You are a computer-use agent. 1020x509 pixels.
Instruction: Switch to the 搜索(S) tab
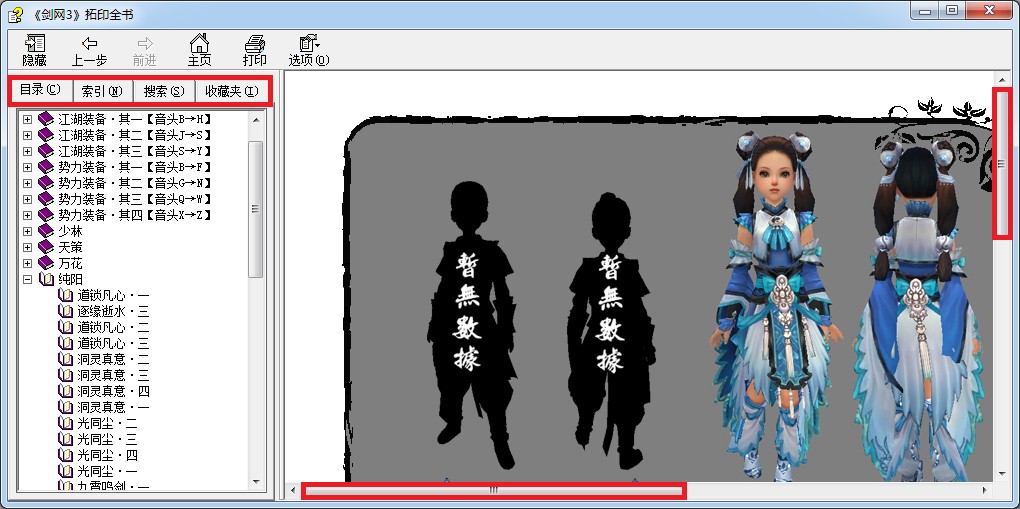(x=164, y=91)
